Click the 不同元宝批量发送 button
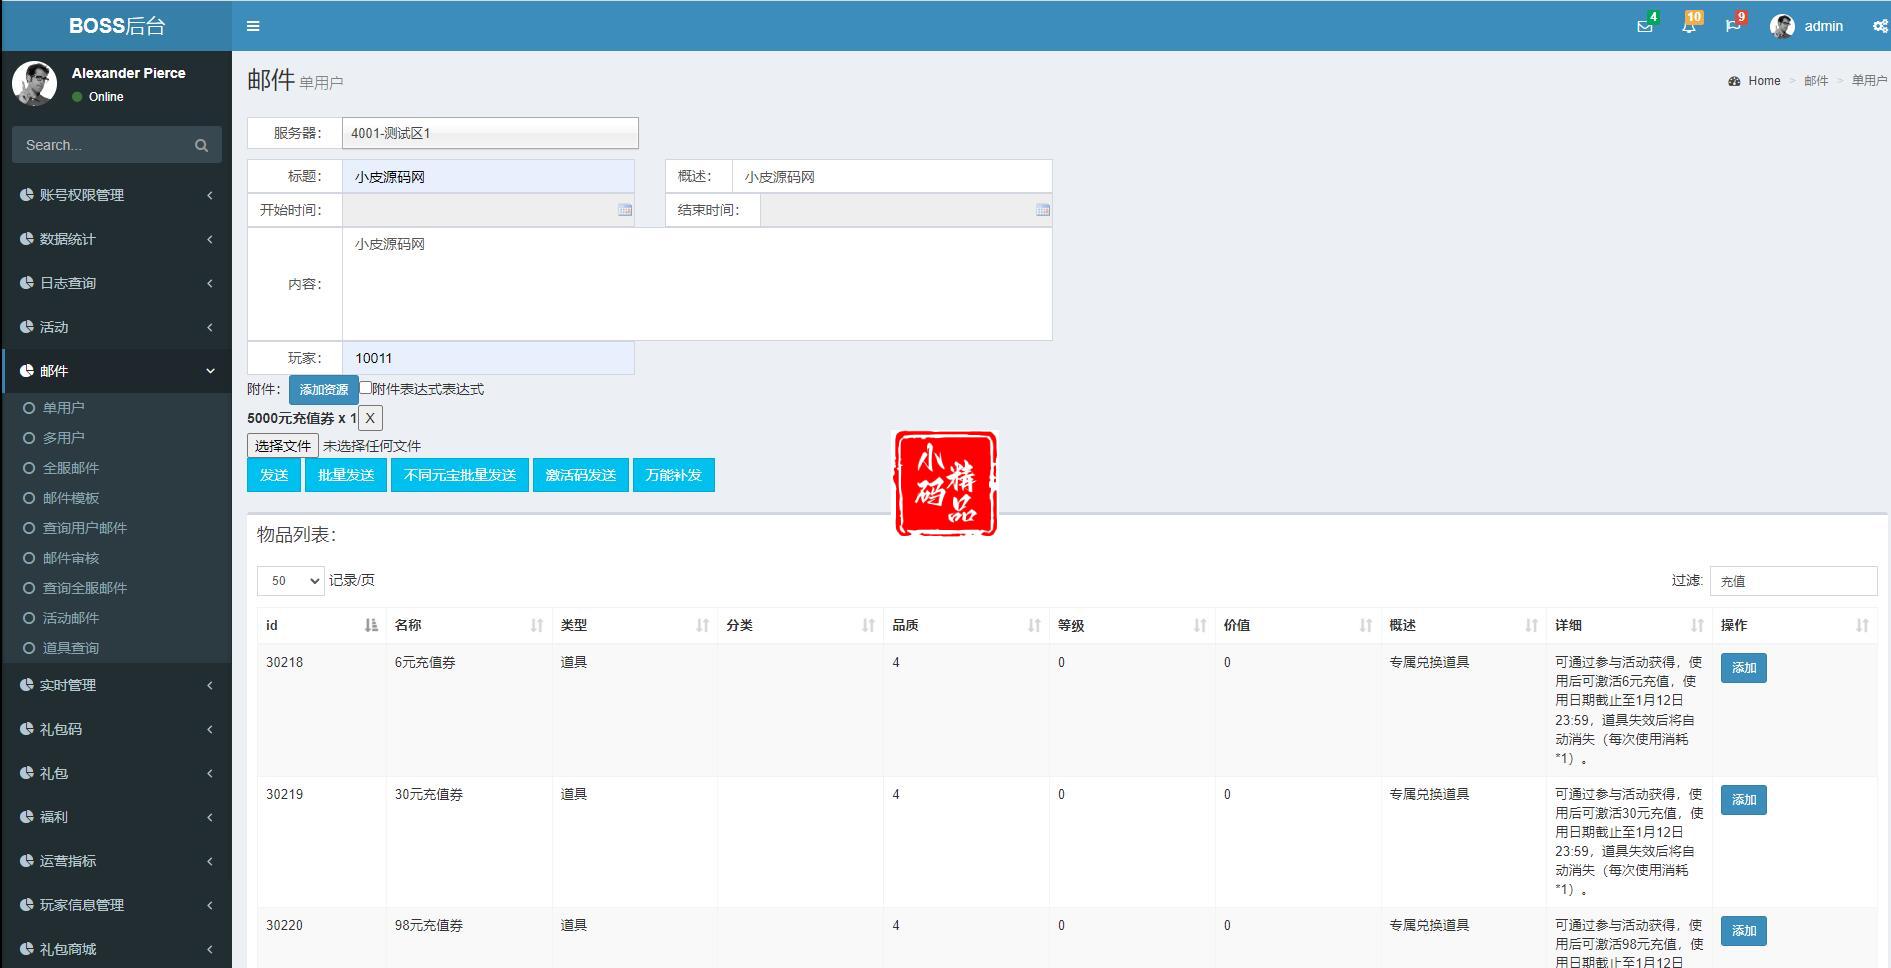This screenshot has height=968, width=1891. 460,475
